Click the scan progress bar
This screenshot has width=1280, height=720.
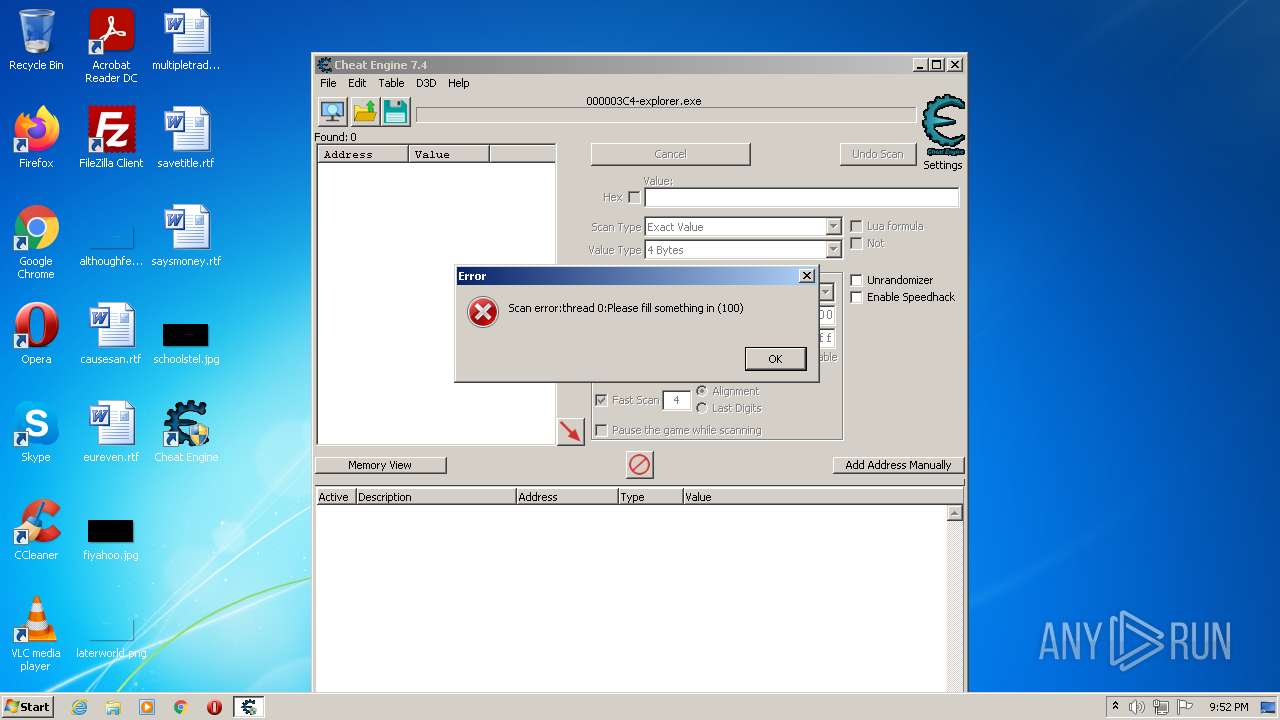click(665, 115)
